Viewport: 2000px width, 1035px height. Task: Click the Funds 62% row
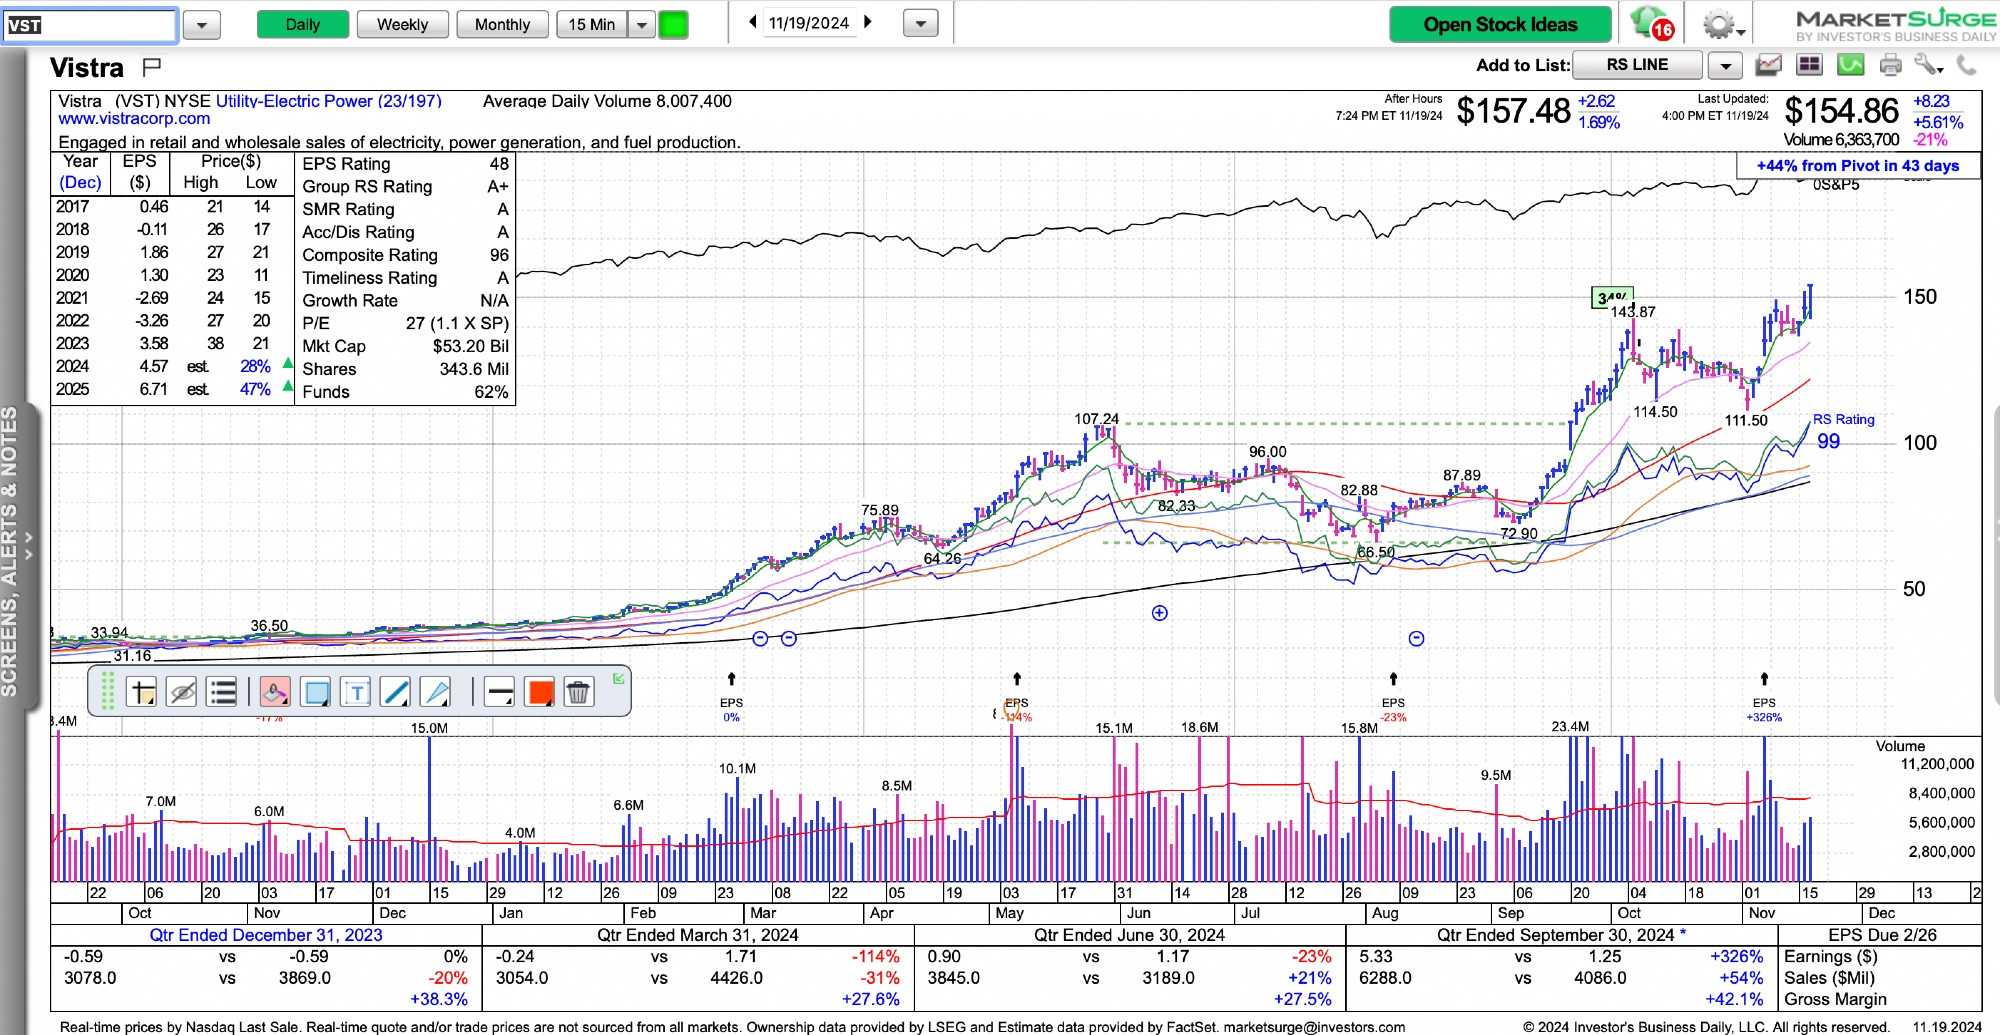pyautogui.click(x=405, y=392)
